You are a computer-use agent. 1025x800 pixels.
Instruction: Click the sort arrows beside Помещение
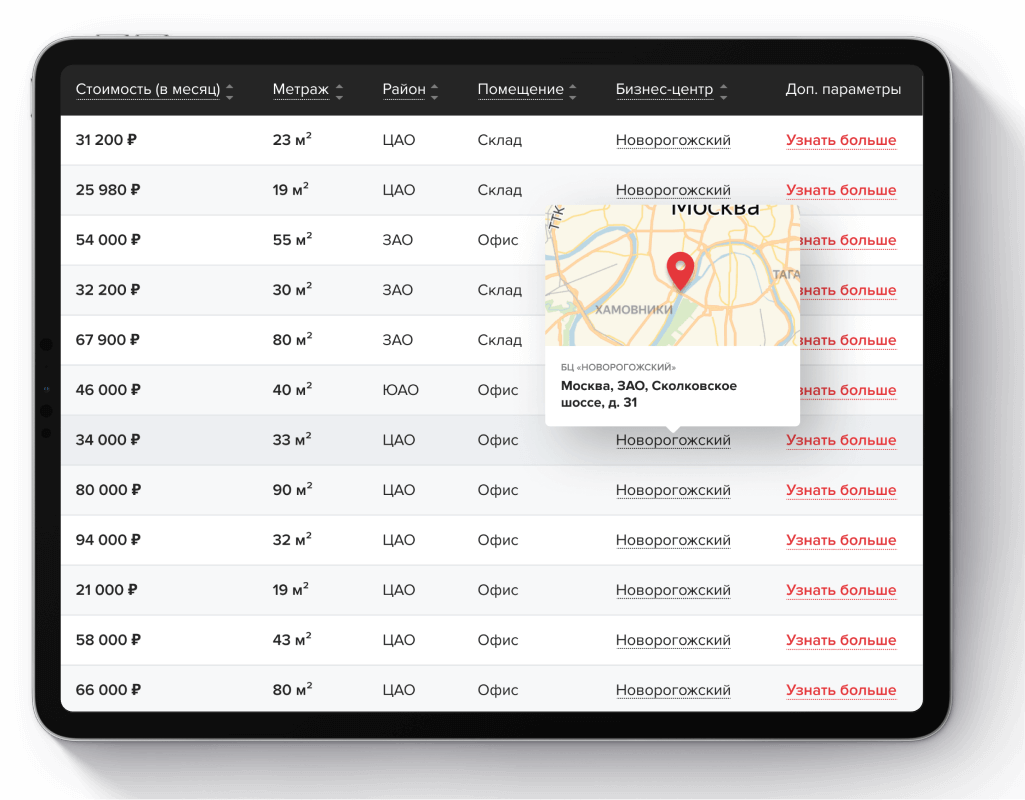click(573, 92)
